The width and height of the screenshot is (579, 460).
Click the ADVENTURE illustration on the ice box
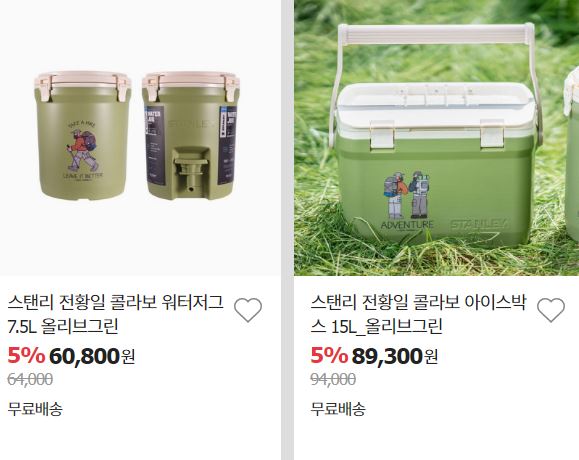coord(407,200)
